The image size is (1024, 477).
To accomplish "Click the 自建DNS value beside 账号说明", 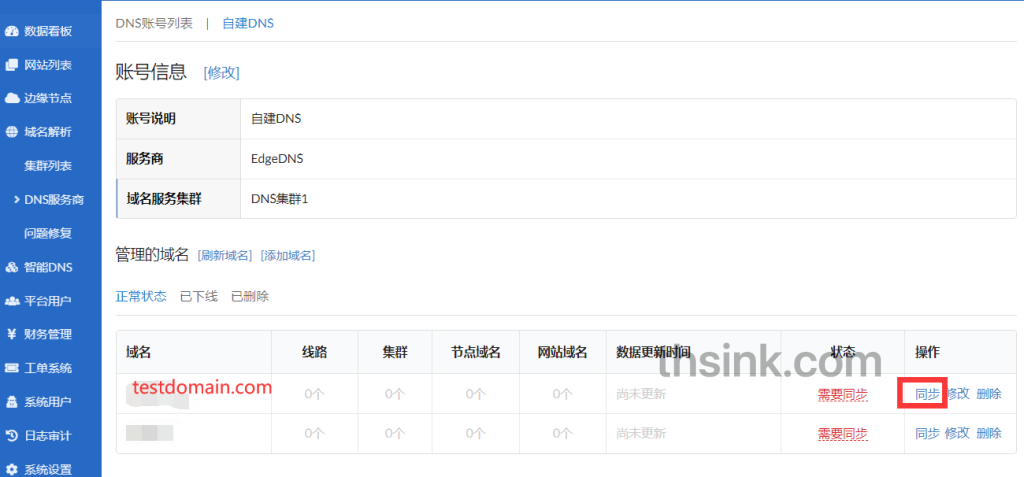I will tap(276, 119).
